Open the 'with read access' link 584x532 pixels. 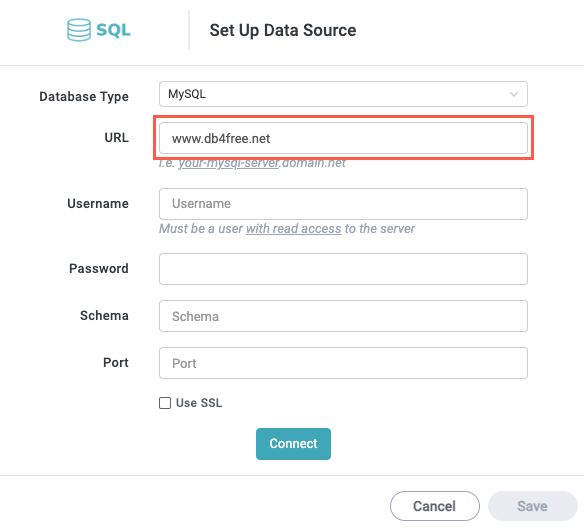coord(293,228)
